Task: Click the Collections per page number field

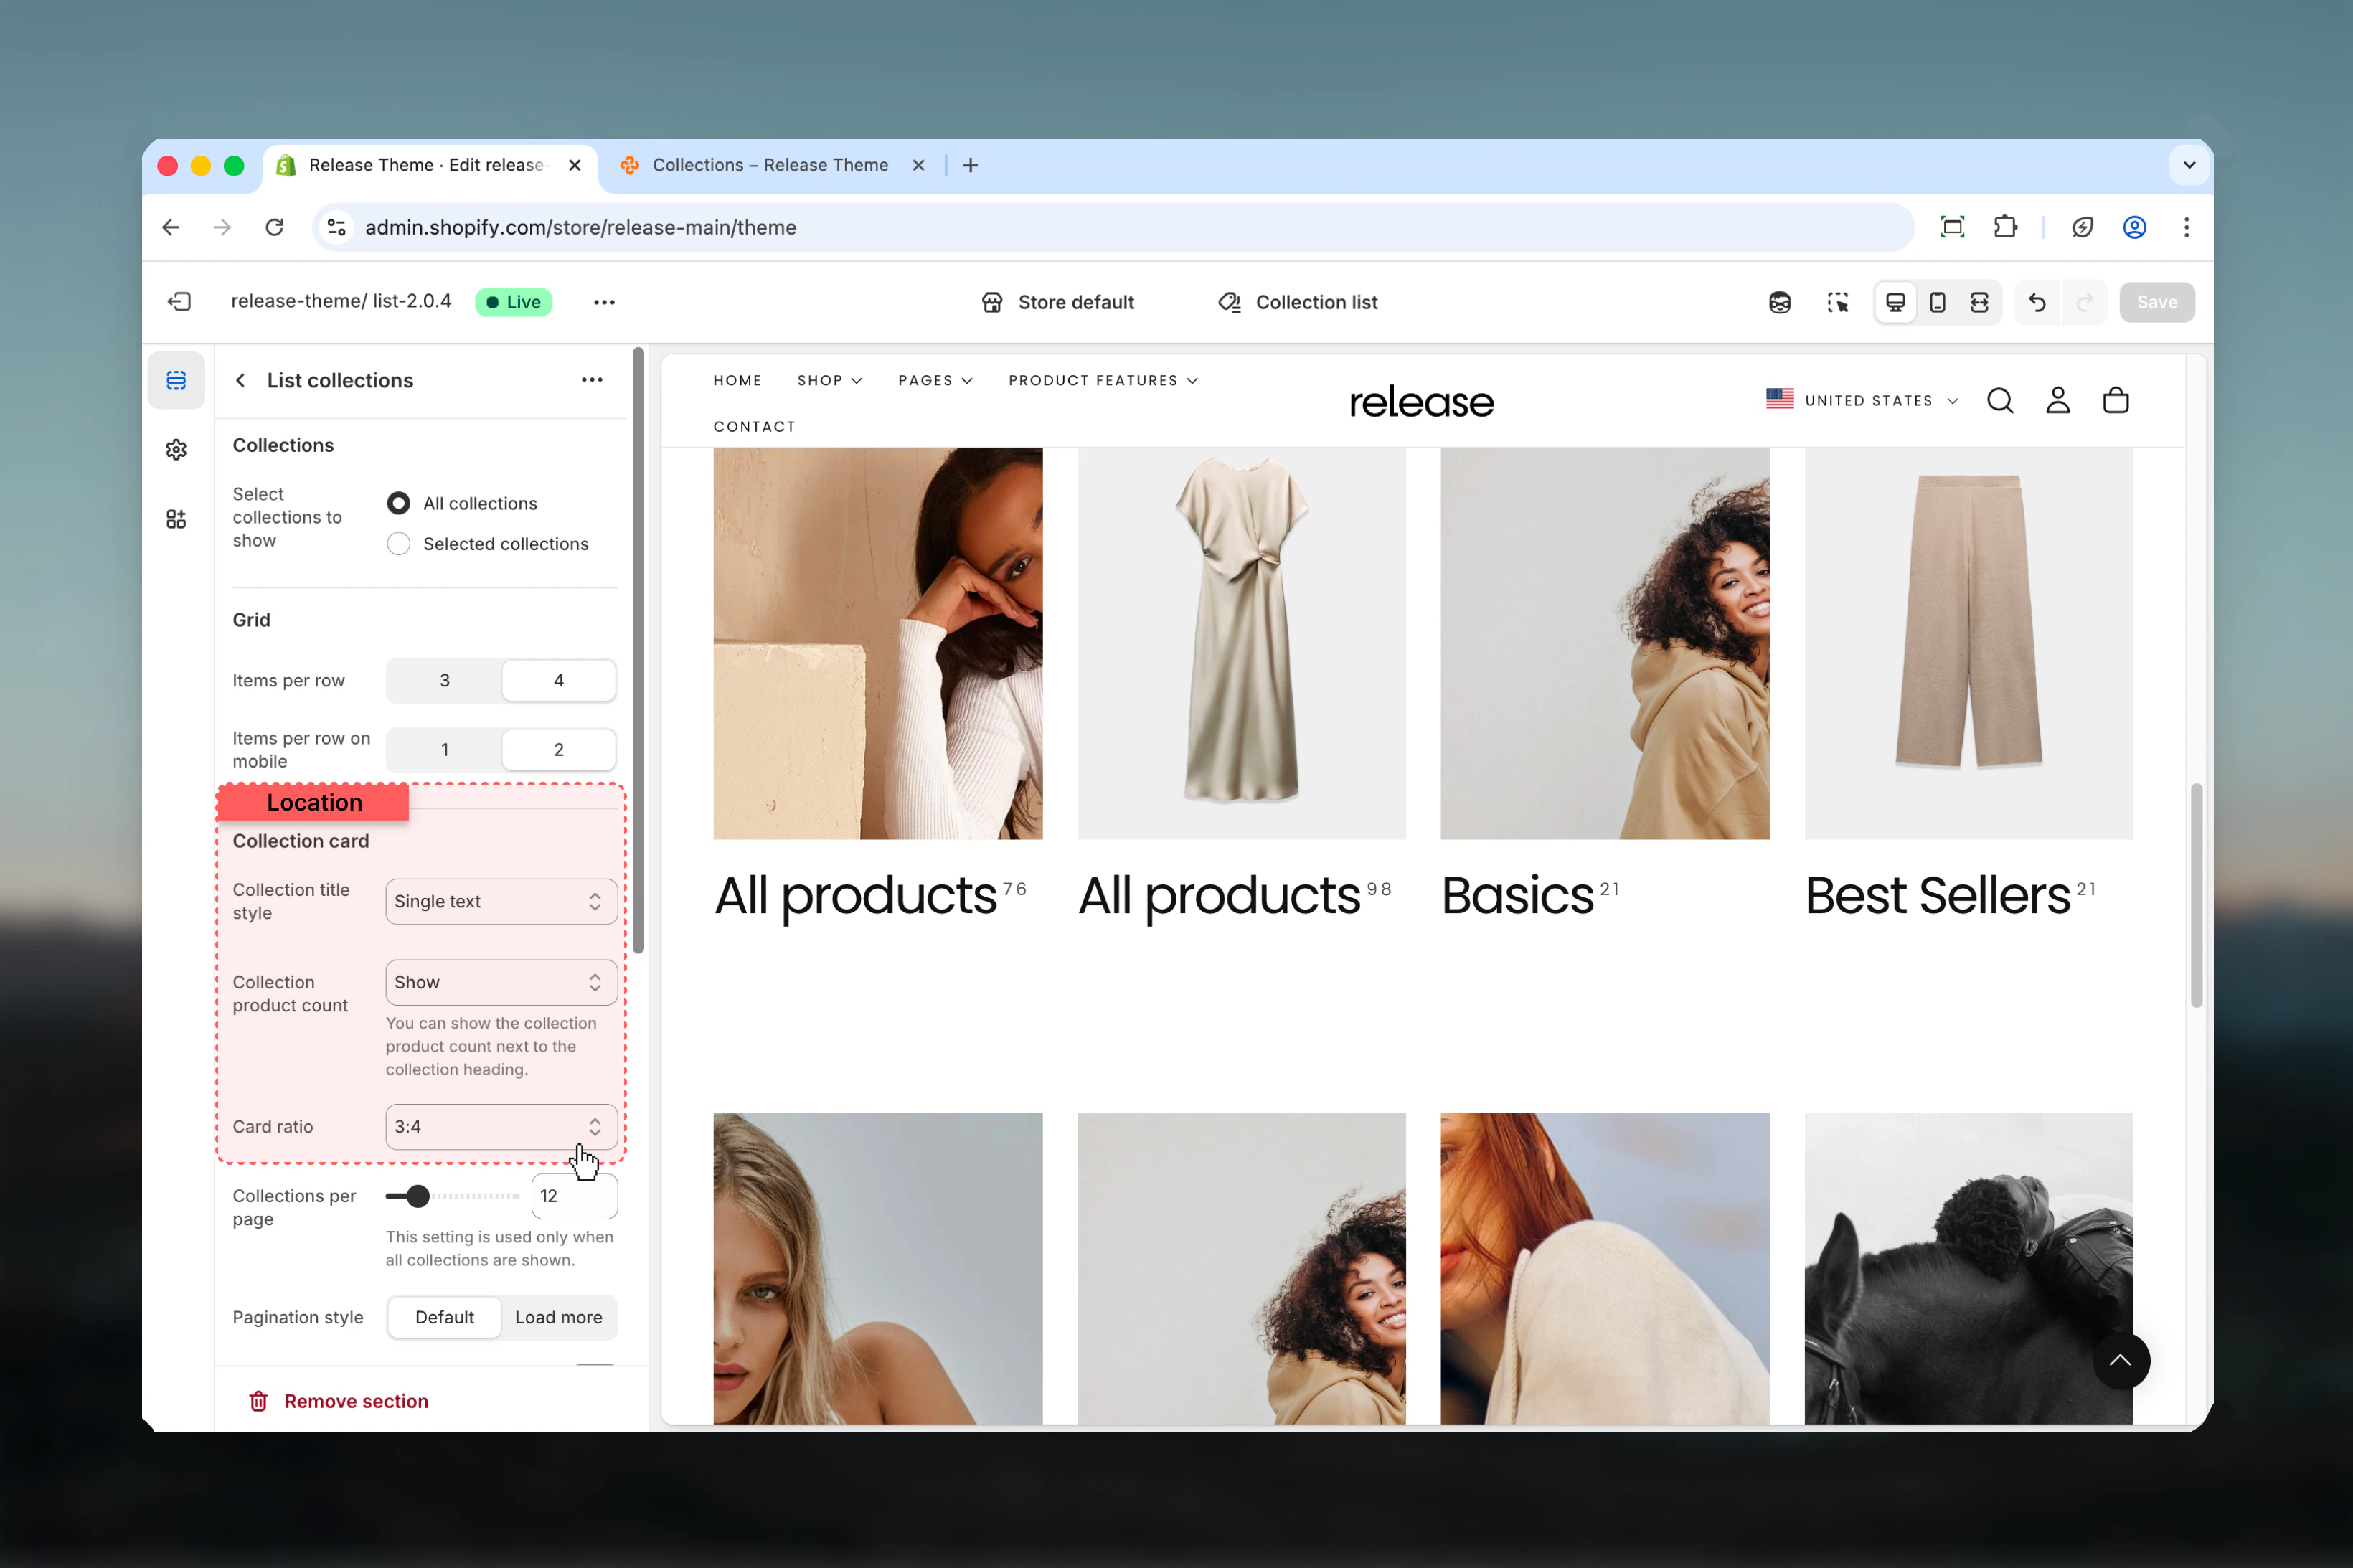Action: (575, 1196)
